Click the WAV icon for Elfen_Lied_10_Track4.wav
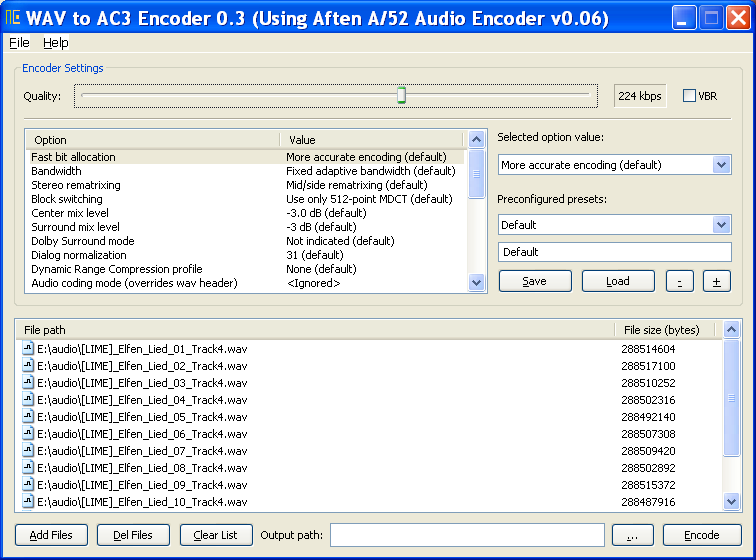This screenshot has width=756, height=560. pos(28,501)
